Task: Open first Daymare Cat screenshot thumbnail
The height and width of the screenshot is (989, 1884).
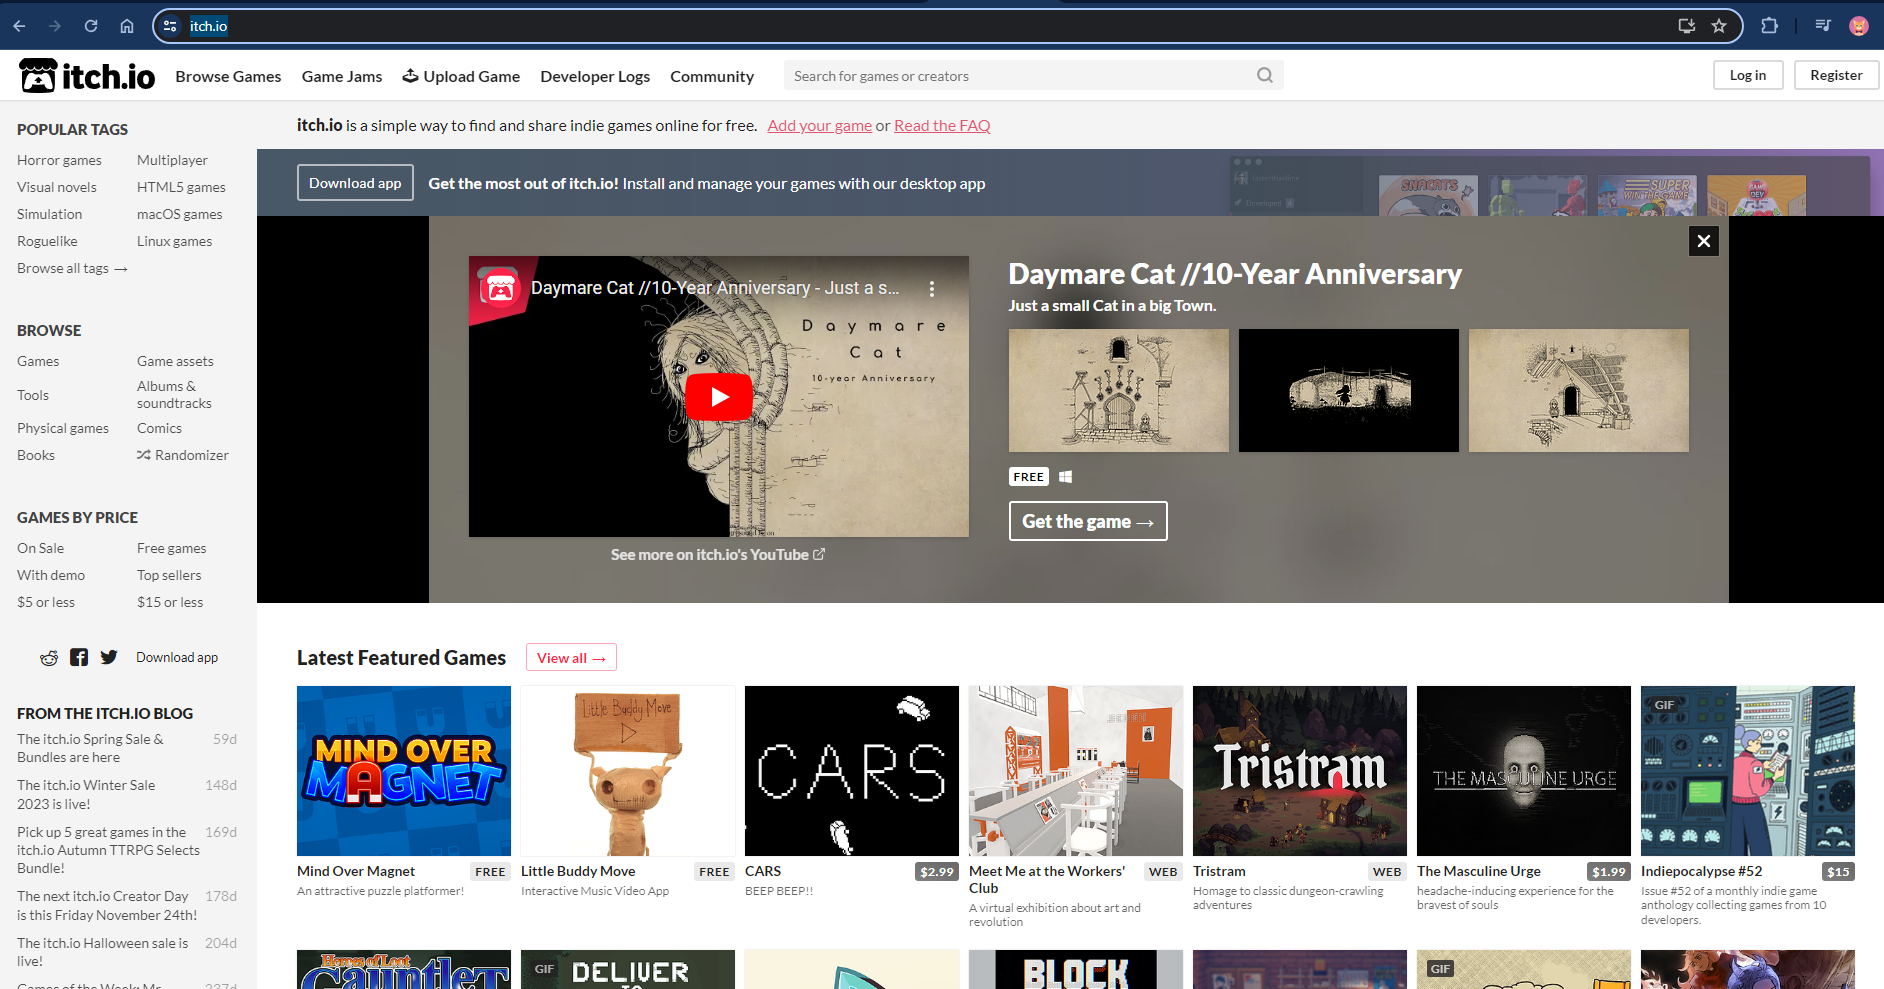Action: (x=1118, y=391)
